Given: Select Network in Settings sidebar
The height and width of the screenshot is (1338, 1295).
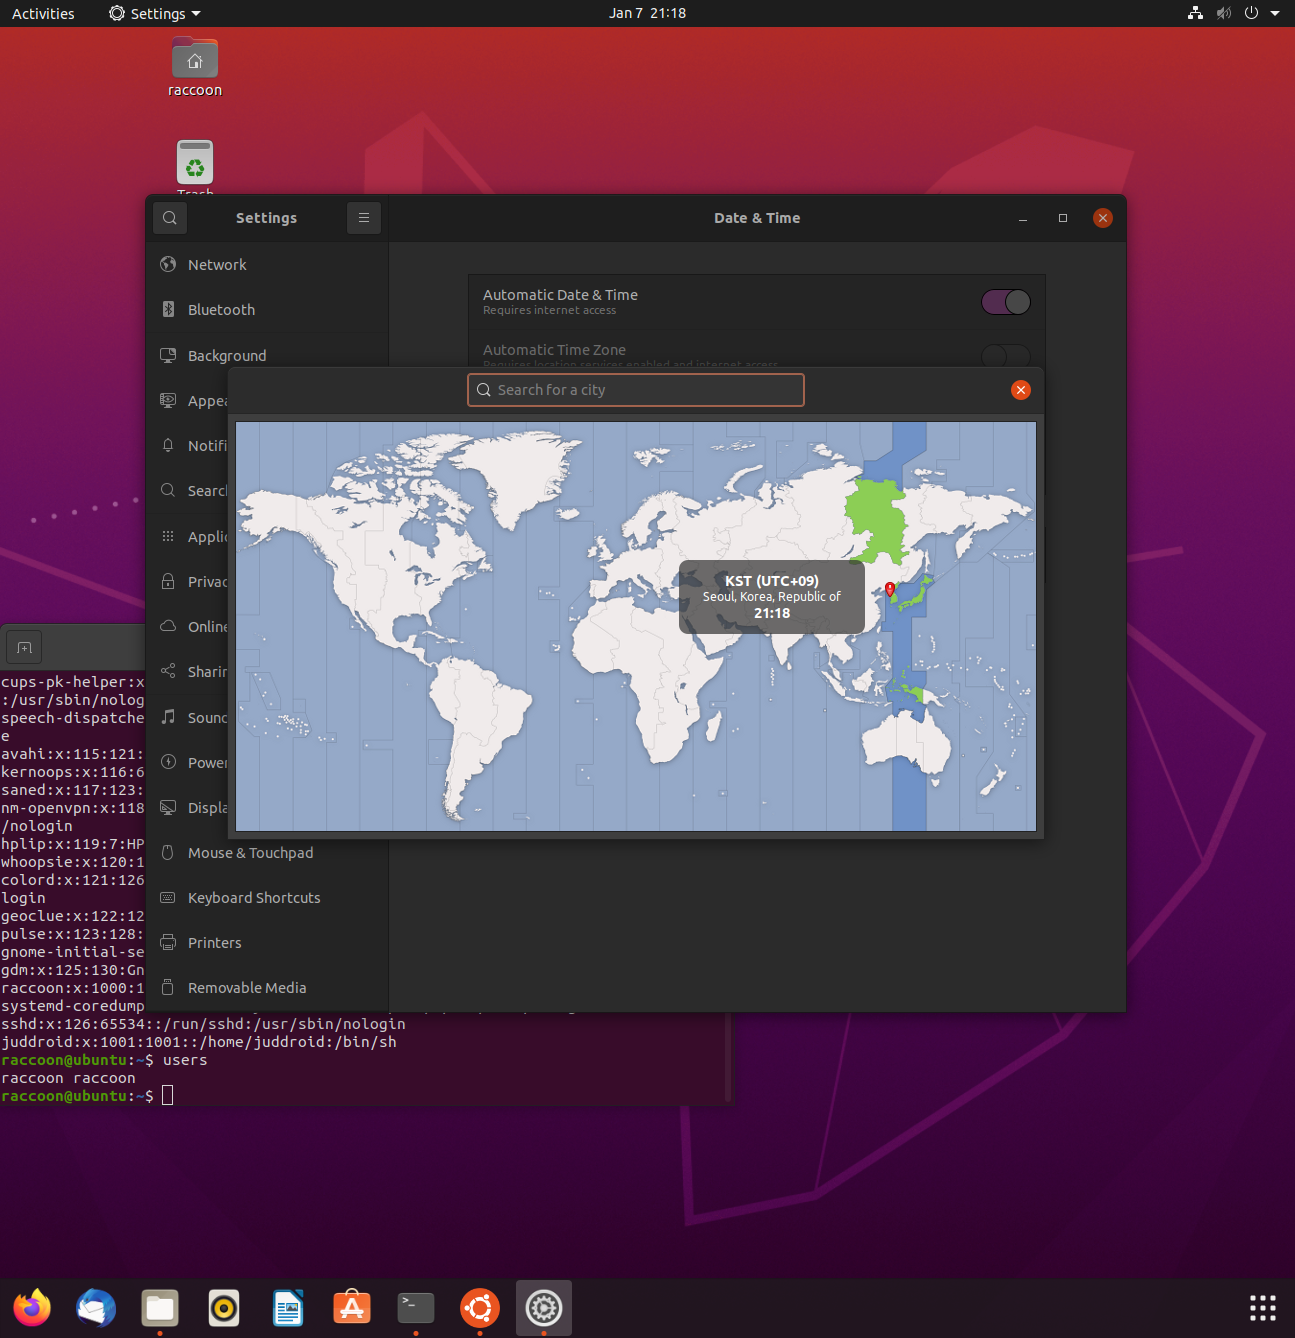Looking at the screenshot, I should tap(267, 264).
